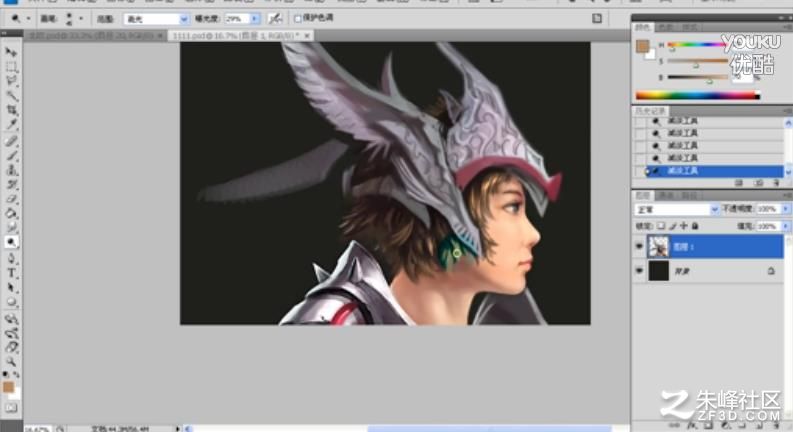Select the Crop tool

tap(11, 110)
